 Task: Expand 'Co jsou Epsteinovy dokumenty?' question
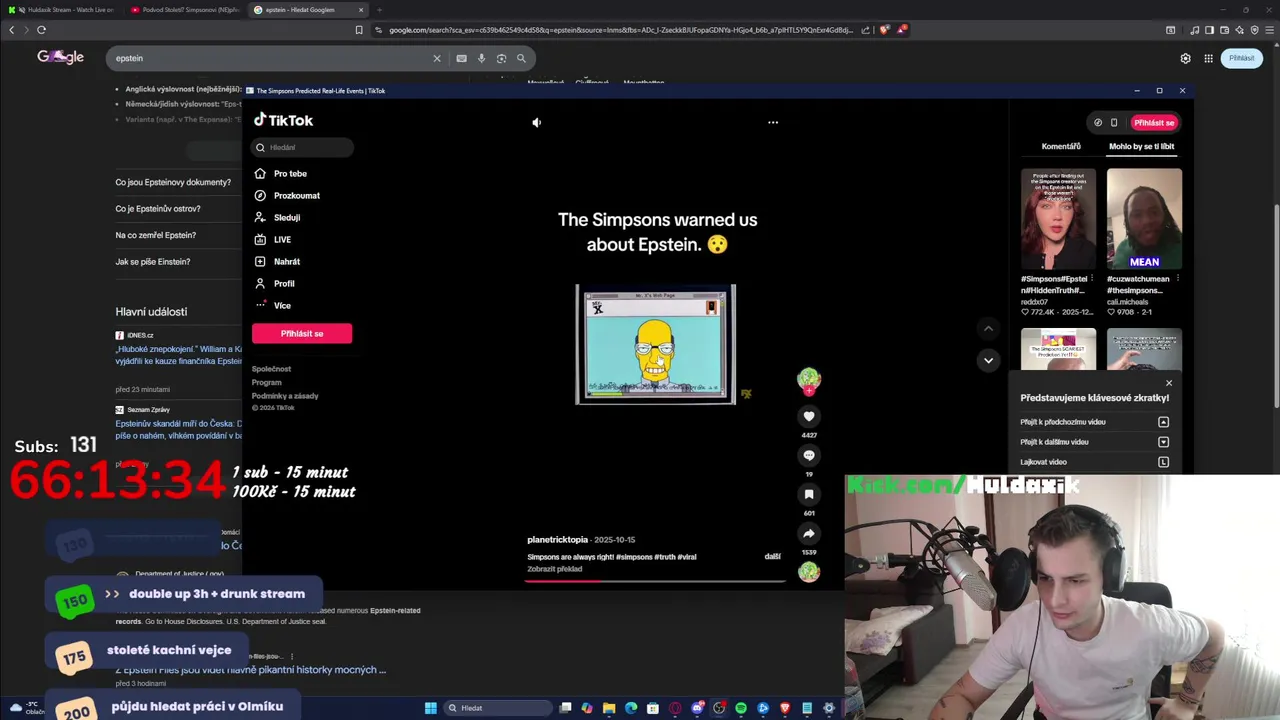point(173,182)
